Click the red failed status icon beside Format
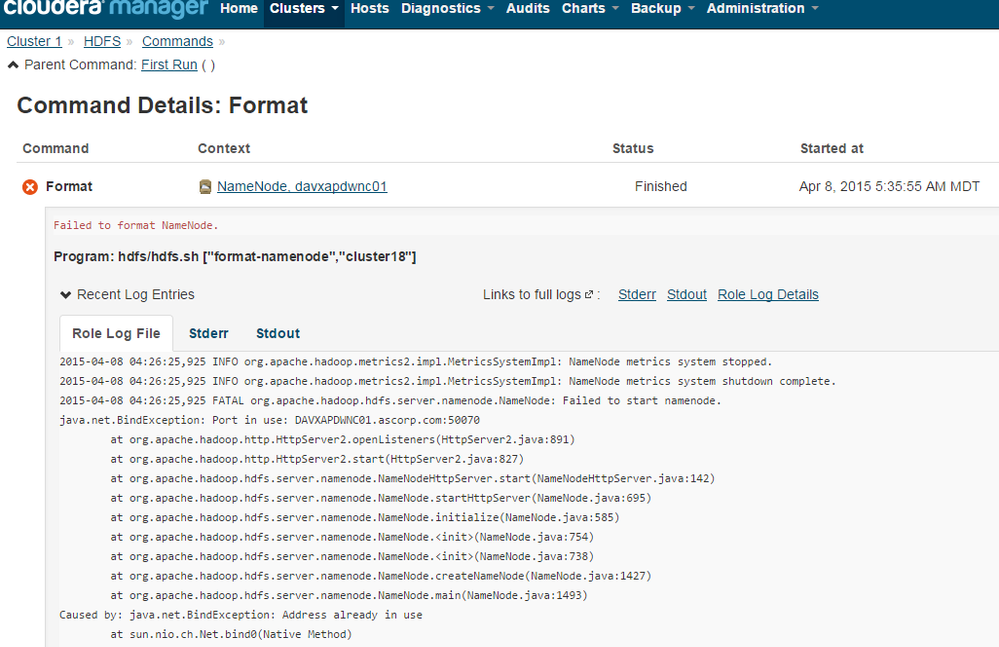 pos(30,187)
